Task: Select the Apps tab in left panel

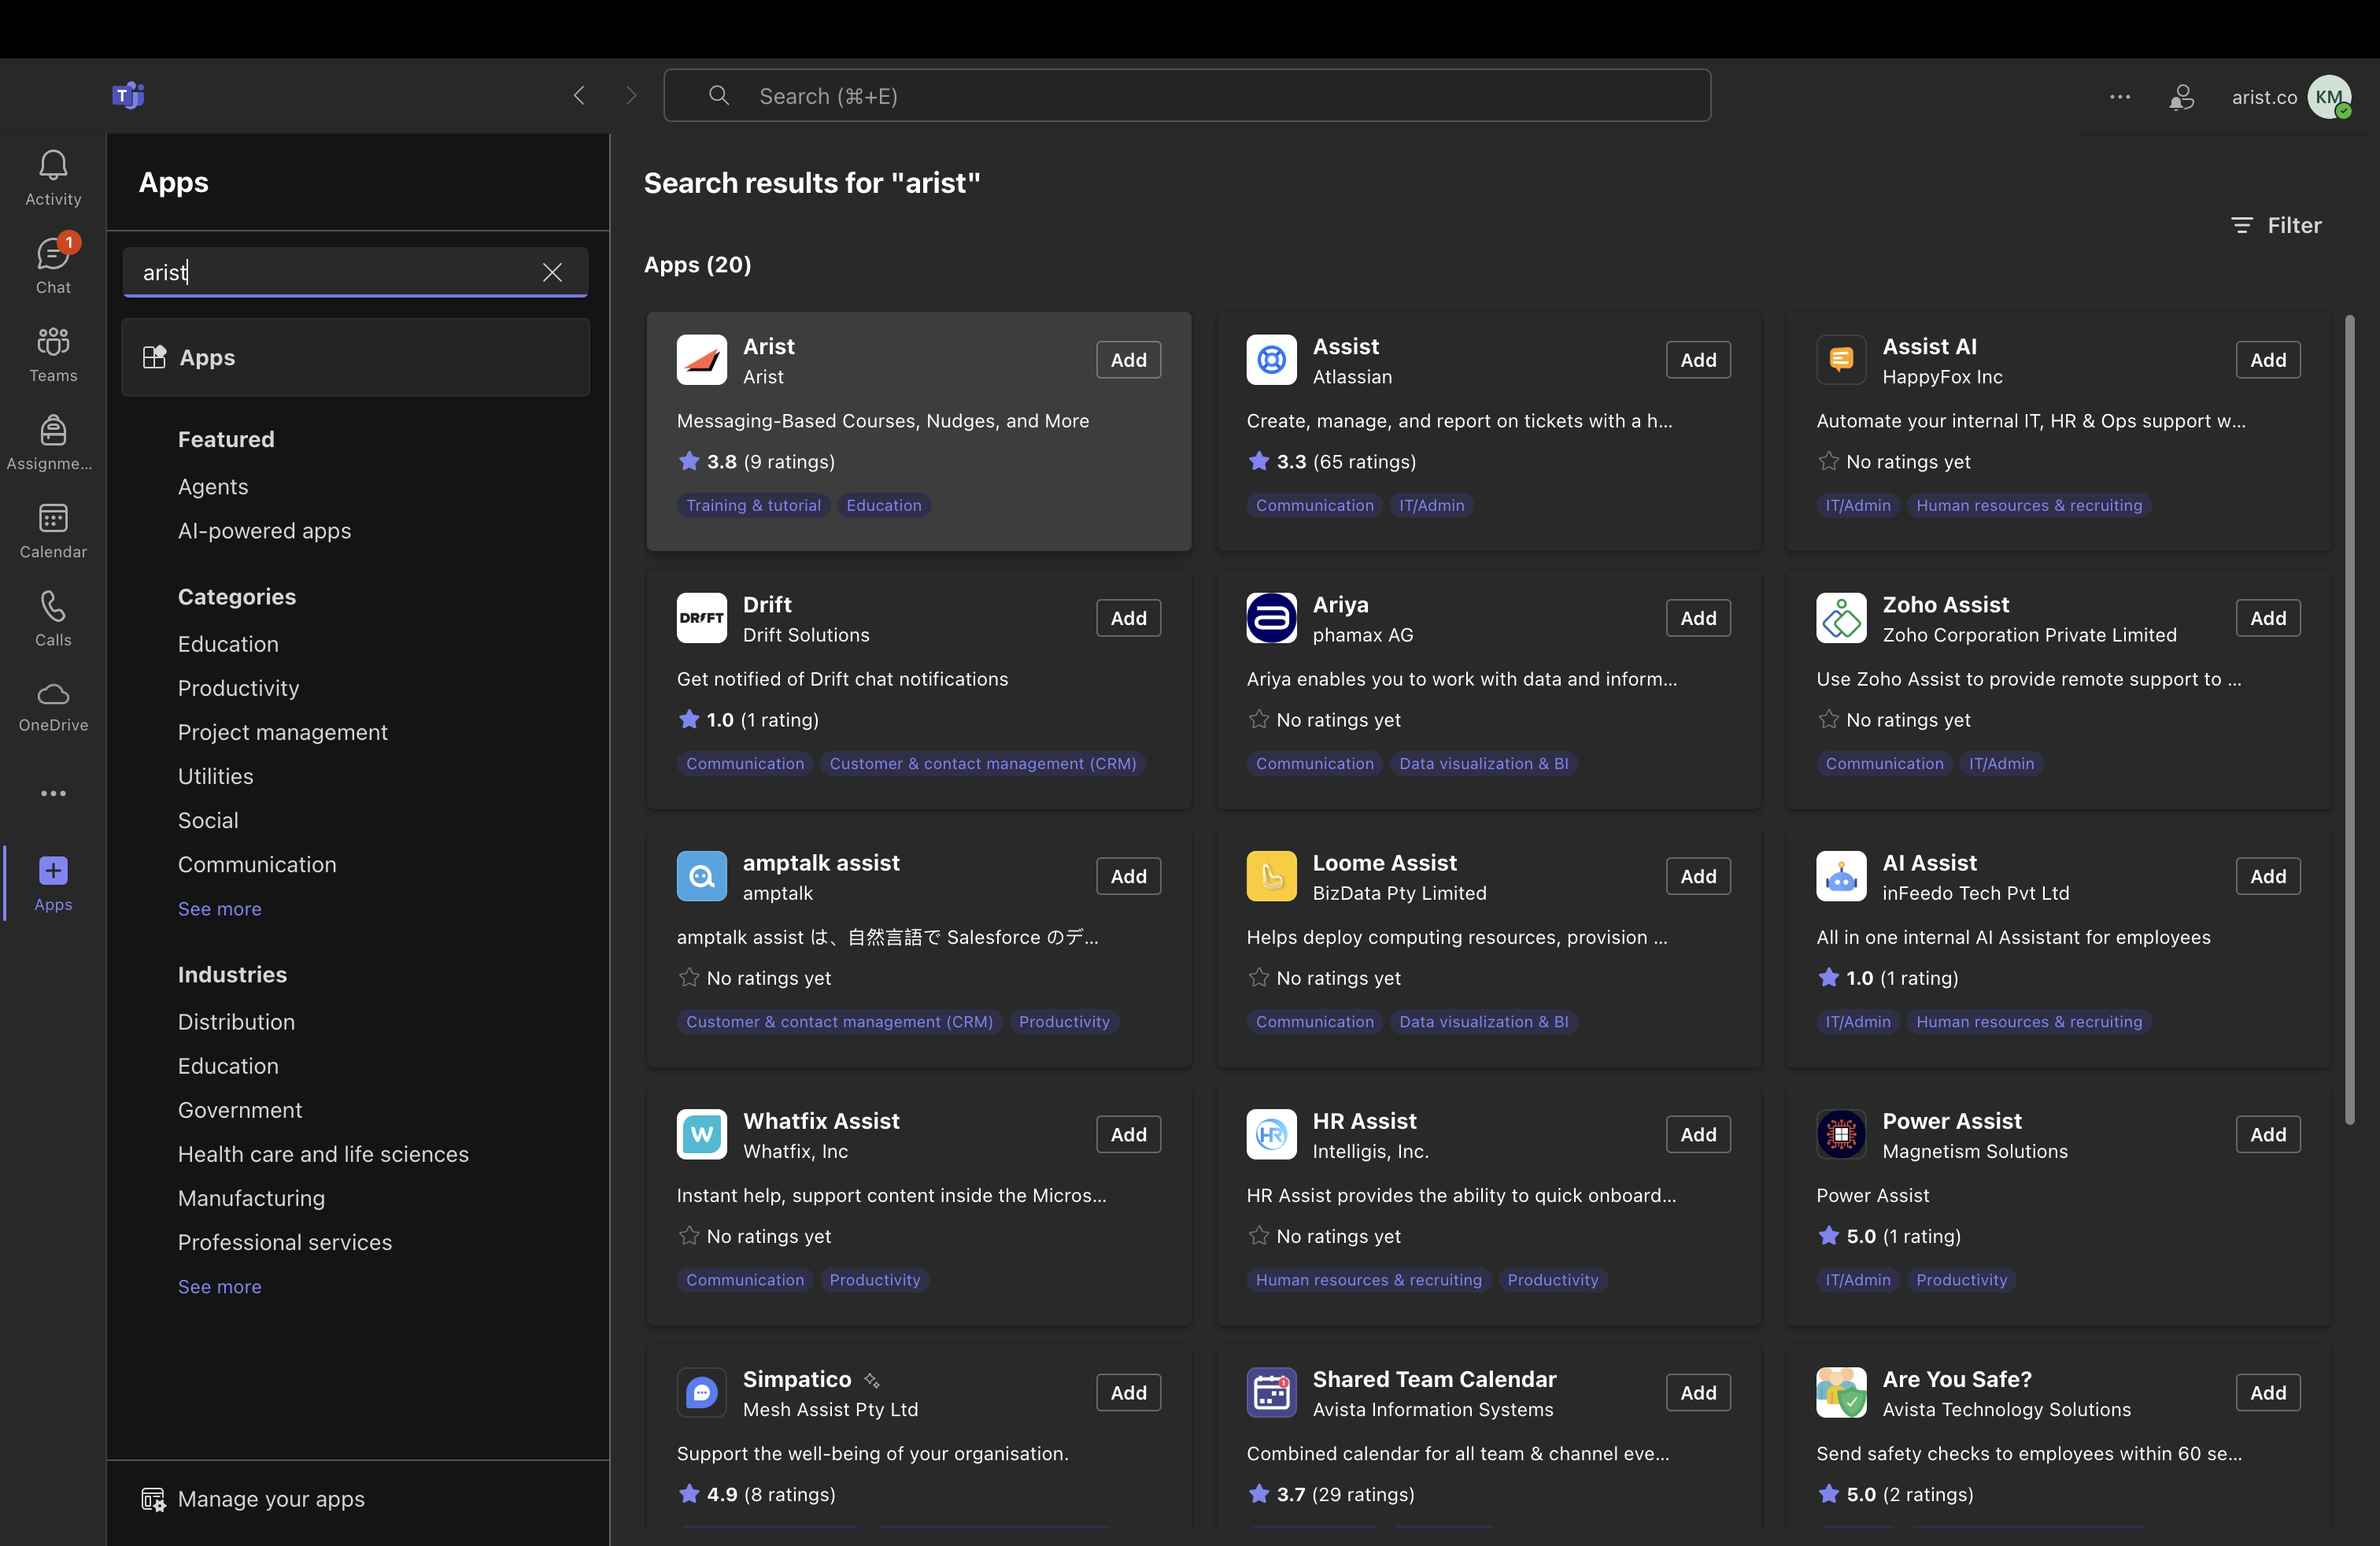Action: (x=355, y=357)
